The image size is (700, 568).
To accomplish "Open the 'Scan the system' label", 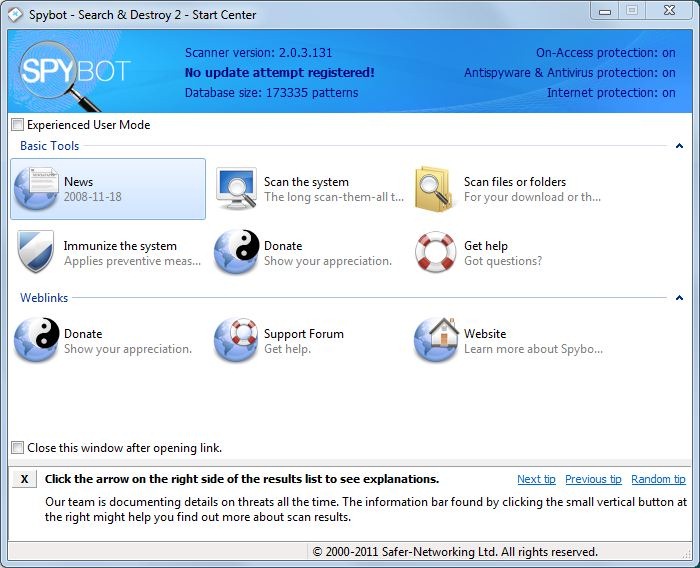I will tap(306, 182).
